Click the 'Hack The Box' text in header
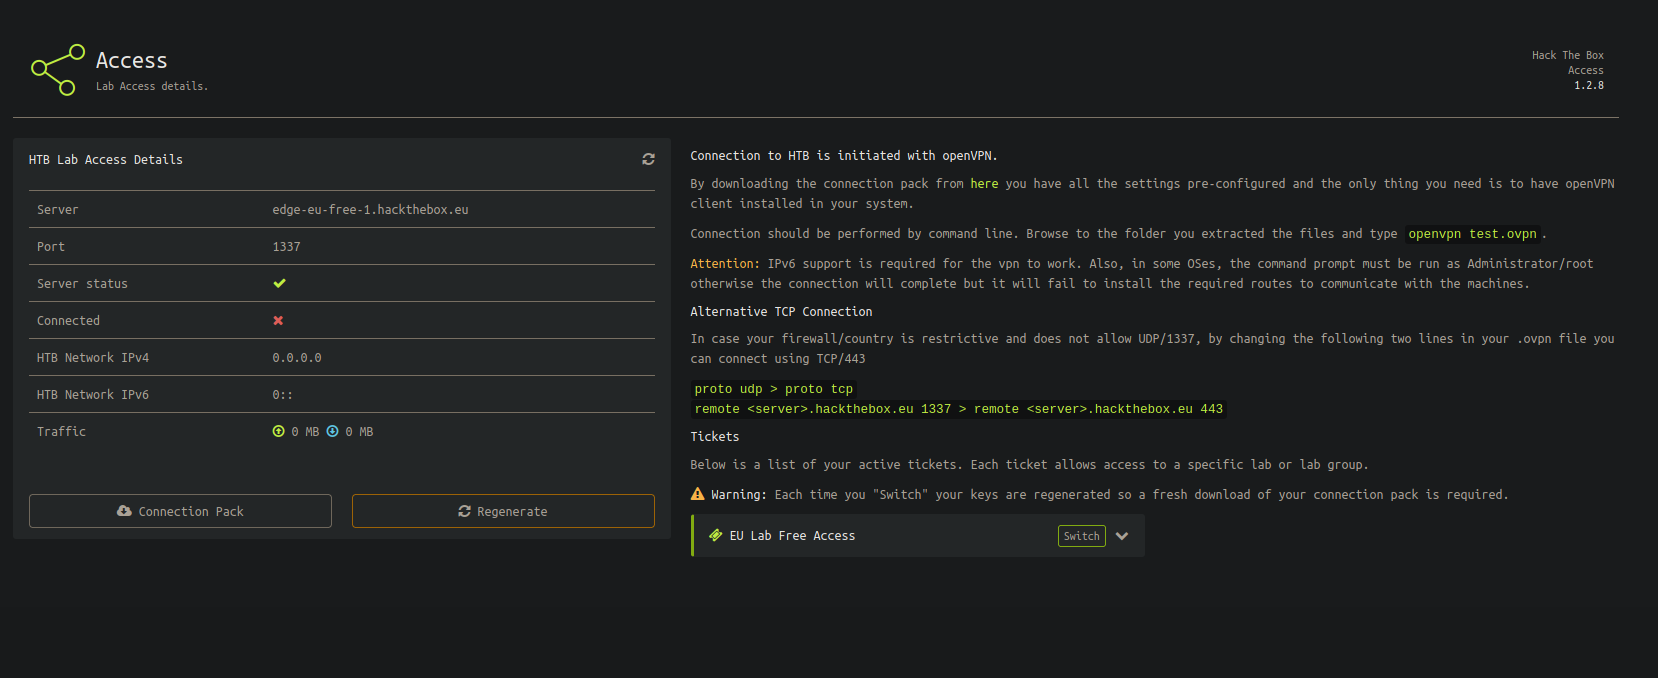 [x=1568, y=56]
